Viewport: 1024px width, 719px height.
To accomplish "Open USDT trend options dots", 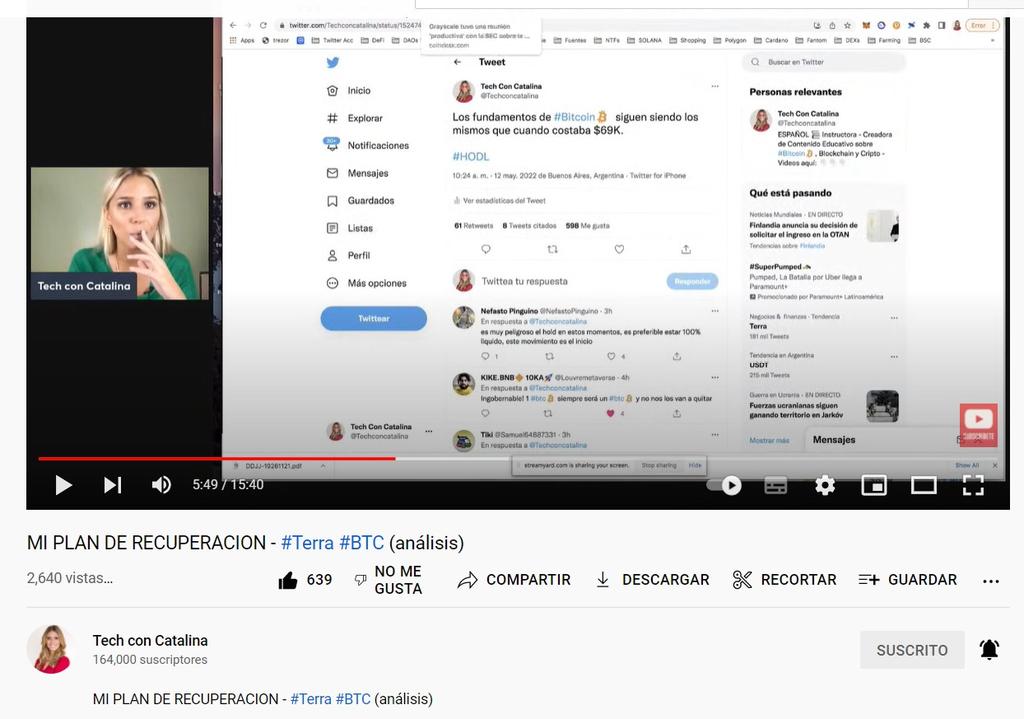I will click(894, 357).
